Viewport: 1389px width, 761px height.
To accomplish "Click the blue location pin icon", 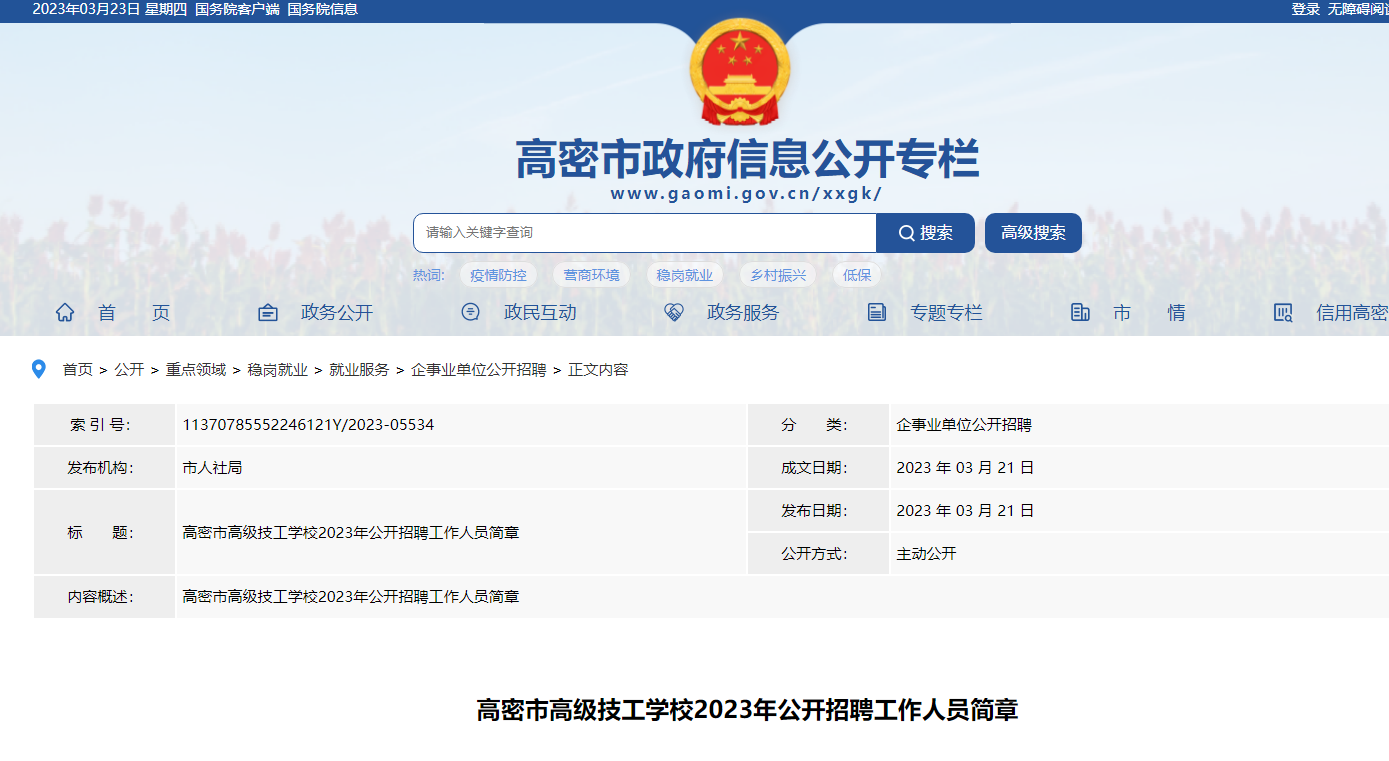I will pos(39,369).
